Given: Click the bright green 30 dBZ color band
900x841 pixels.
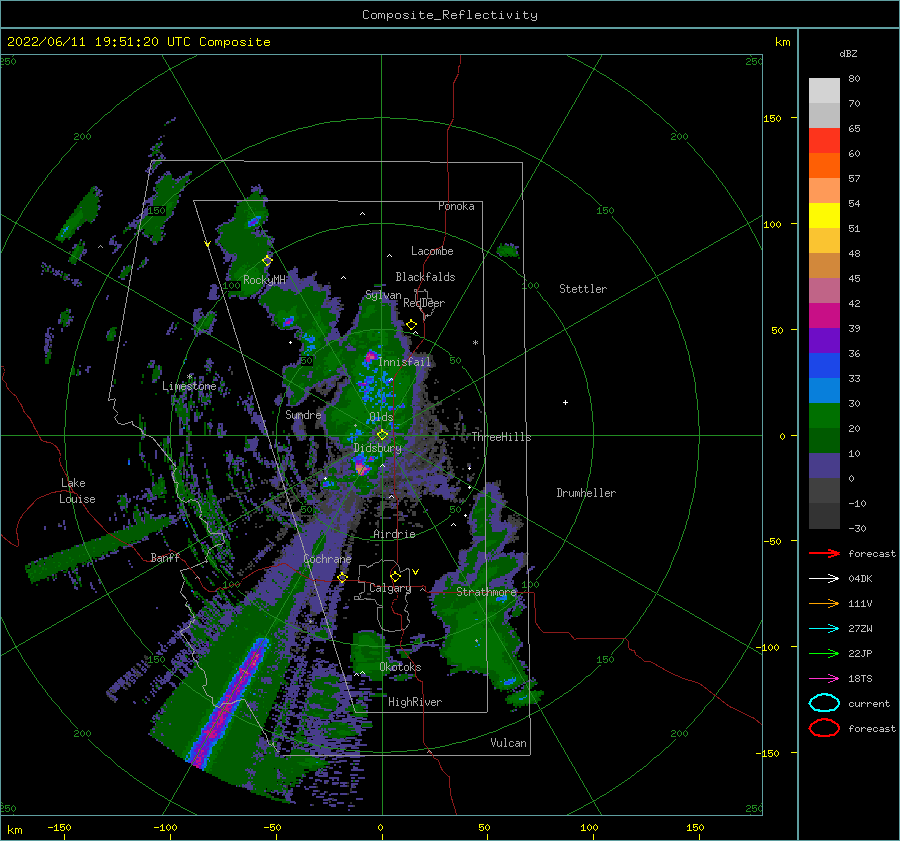Looking at the screenshot, I should pyautogui.click(x=824, y=415).
